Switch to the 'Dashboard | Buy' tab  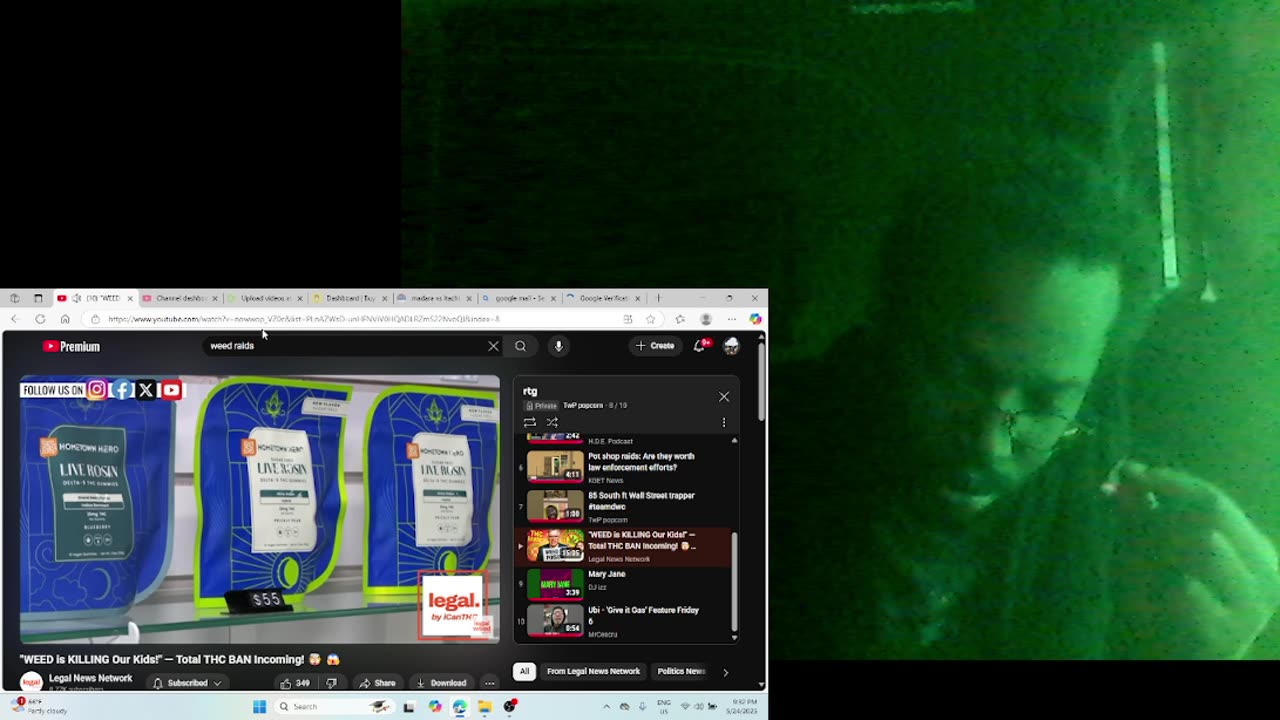(x=350, y=298)
